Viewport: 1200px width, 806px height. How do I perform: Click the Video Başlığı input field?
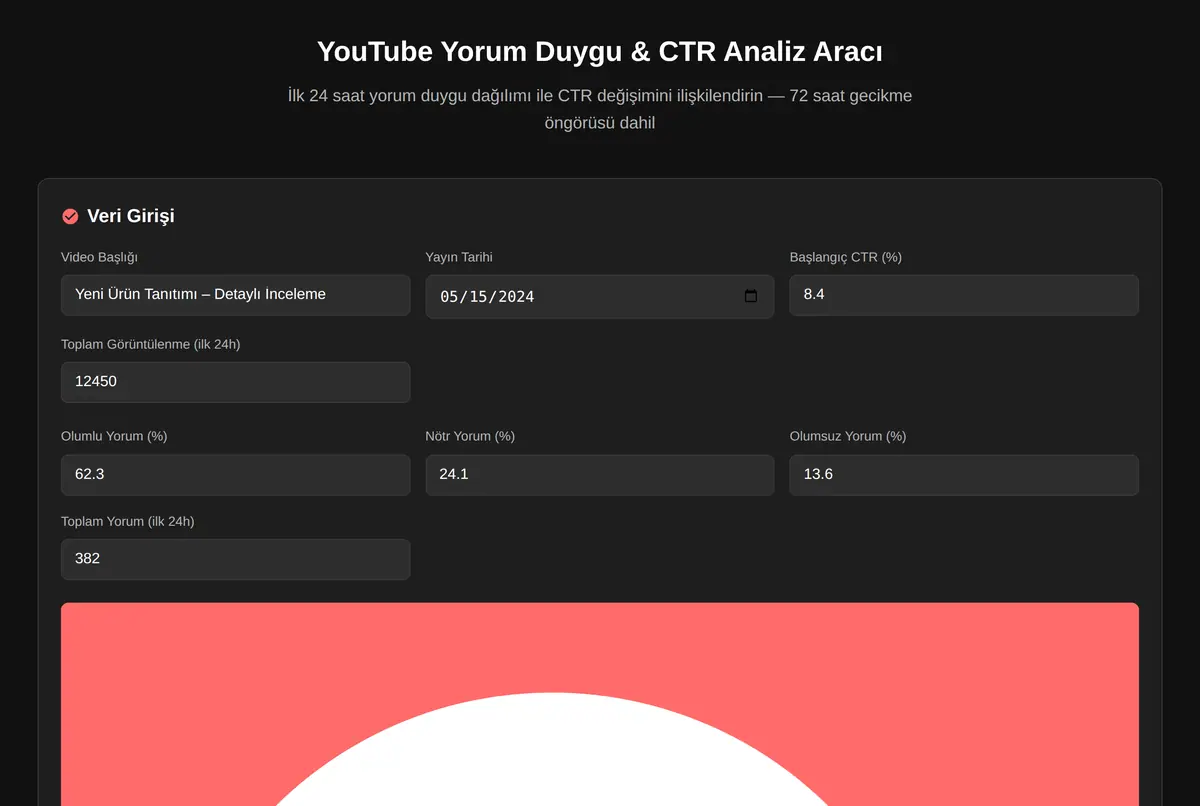pos(235,295)
